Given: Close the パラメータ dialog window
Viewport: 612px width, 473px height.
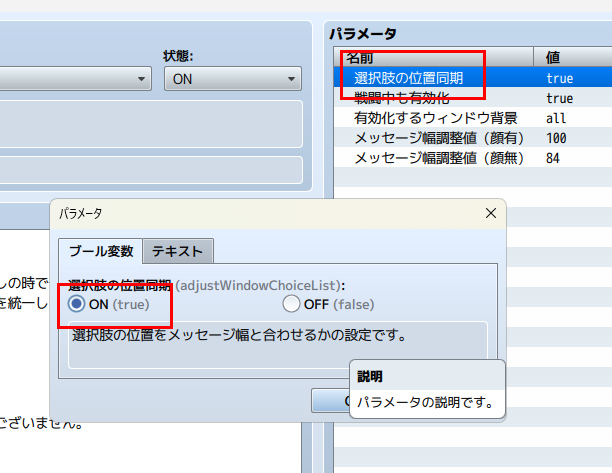Looking at the screenshot, I should (x=490, y=213).
